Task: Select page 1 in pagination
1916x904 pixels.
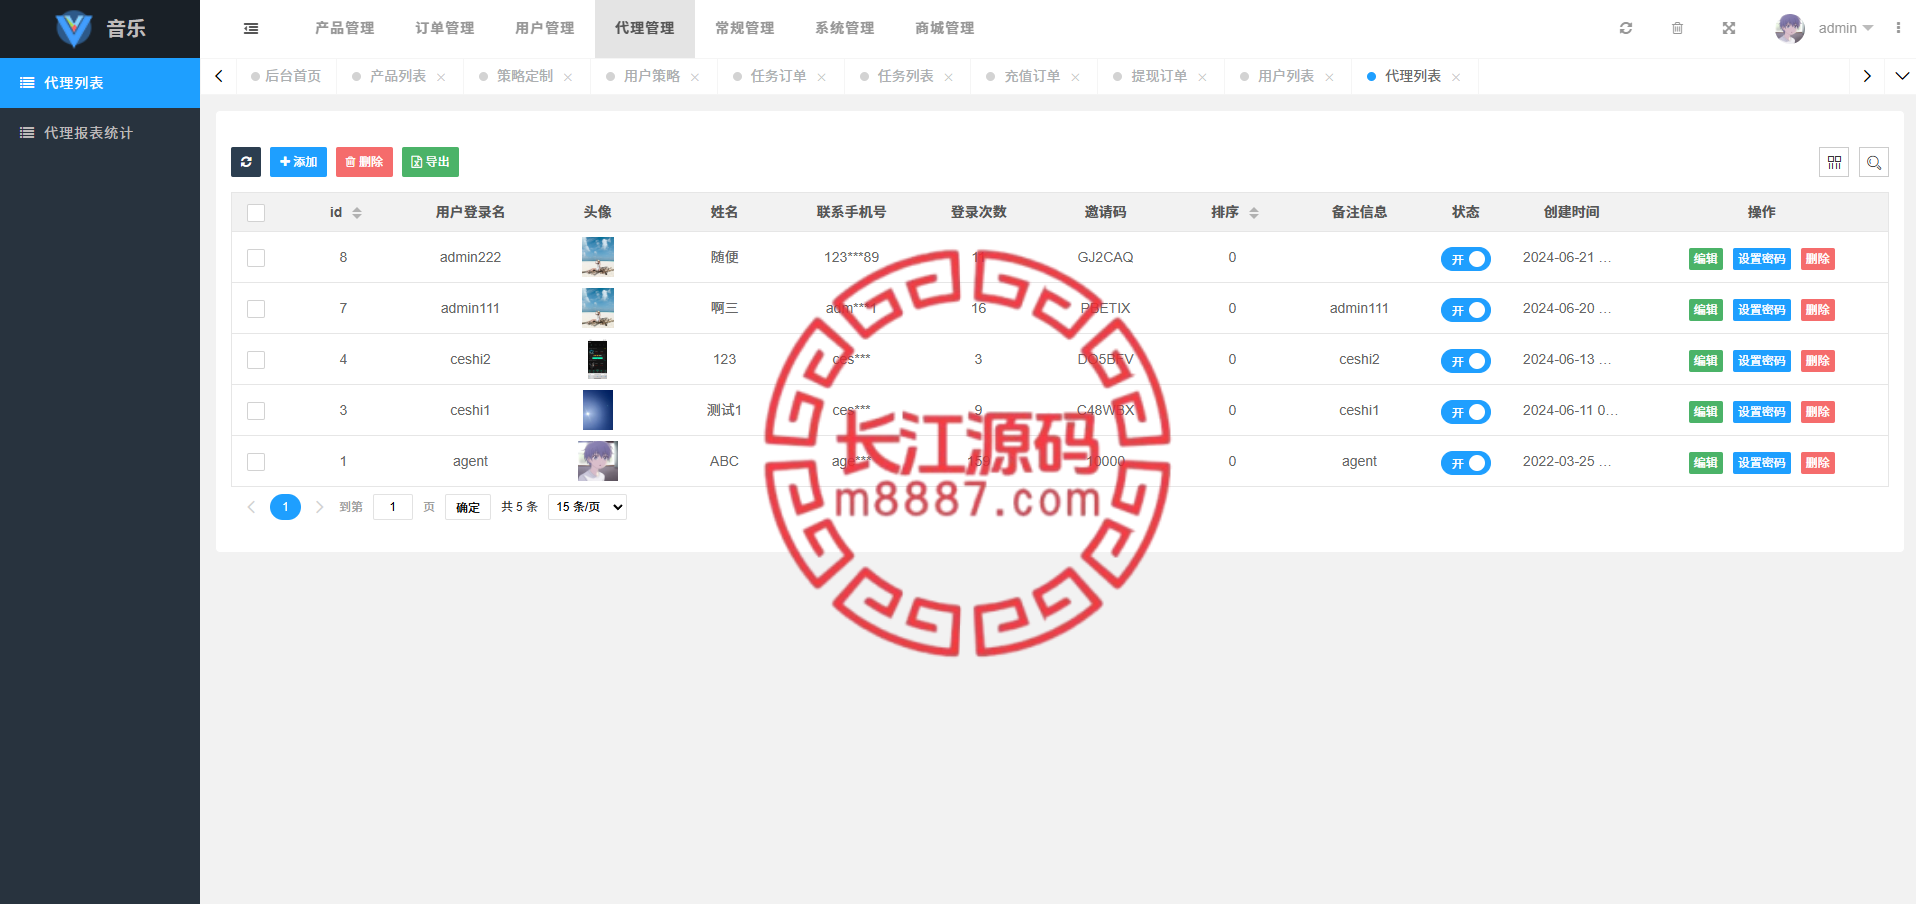Action: [285, 507]
